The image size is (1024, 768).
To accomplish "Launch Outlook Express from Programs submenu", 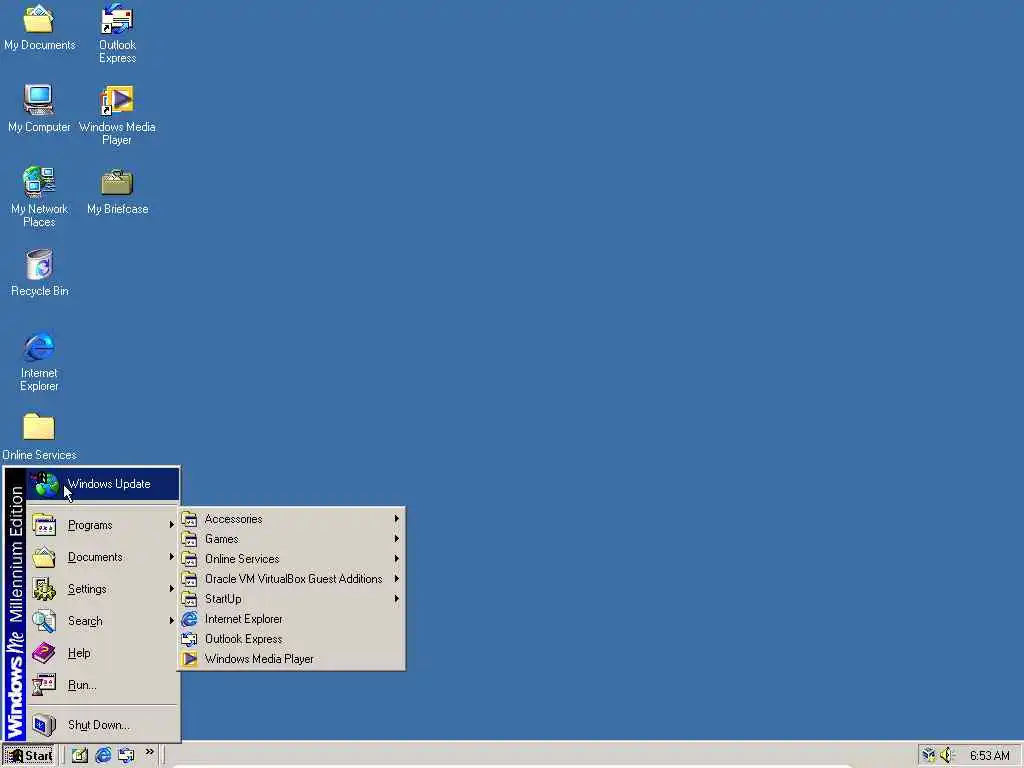I will (291, 639).
